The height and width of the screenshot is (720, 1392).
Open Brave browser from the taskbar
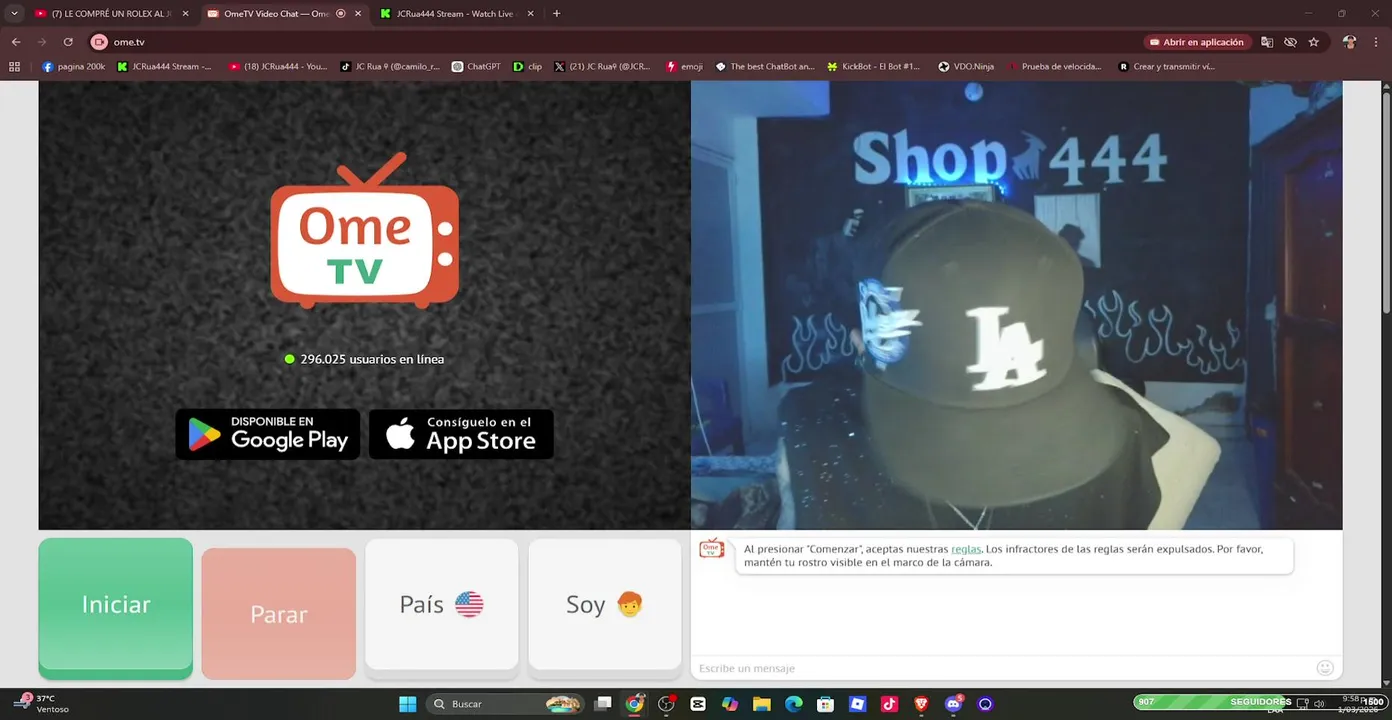pyautogui.click(x=921, y=704)
